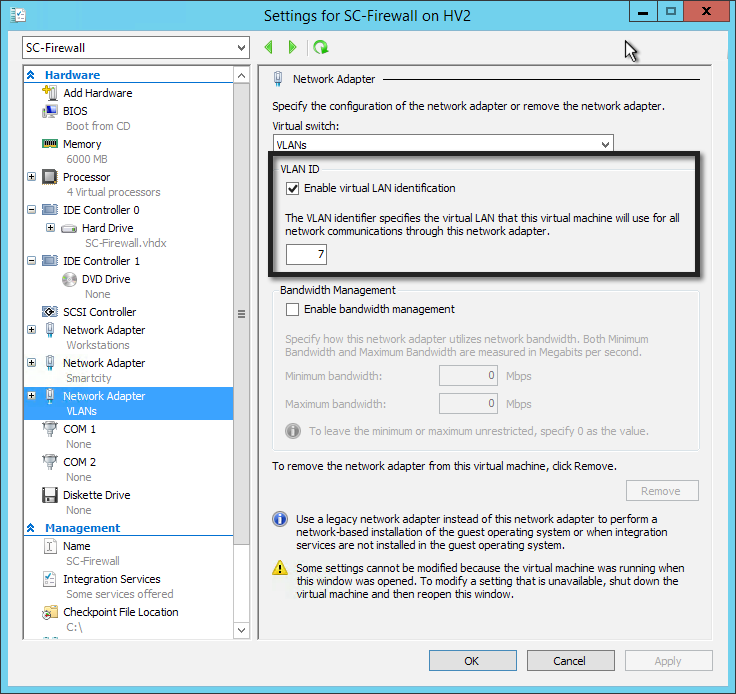Click the hardware list scroll up arrow
Screen dimensions: 736x694
241,75
